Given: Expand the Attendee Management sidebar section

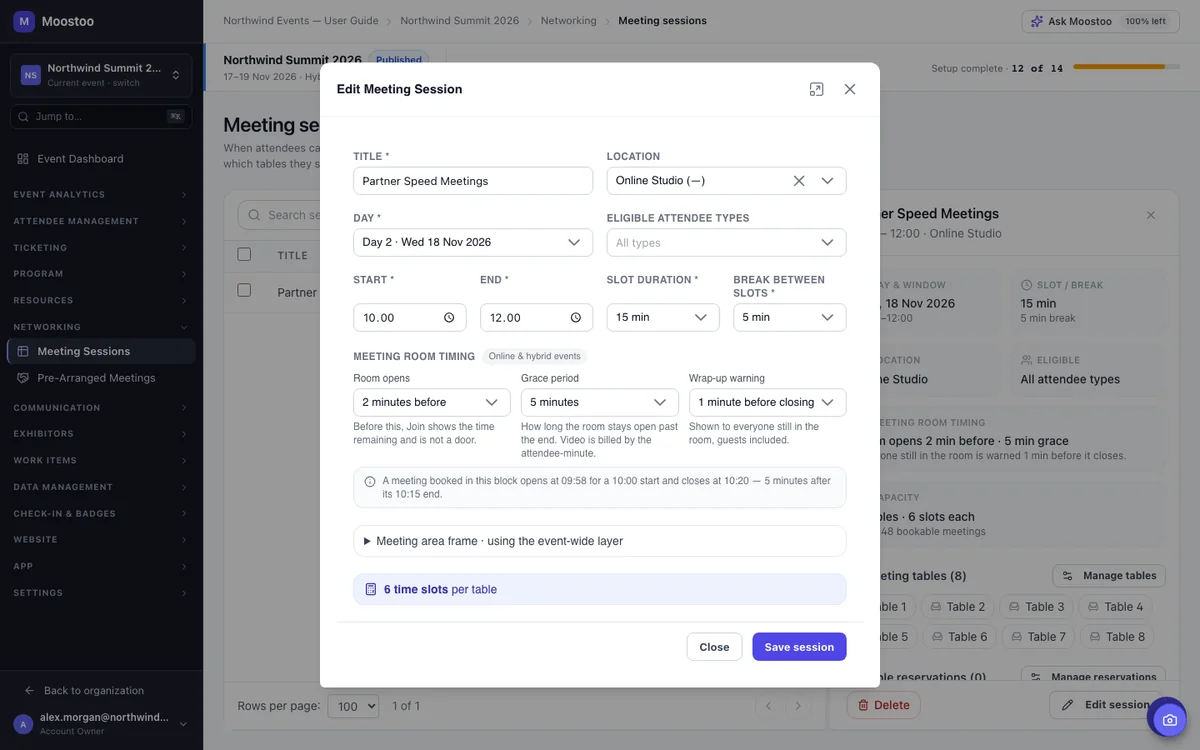Looking at the screenshot, I should 100,221.
